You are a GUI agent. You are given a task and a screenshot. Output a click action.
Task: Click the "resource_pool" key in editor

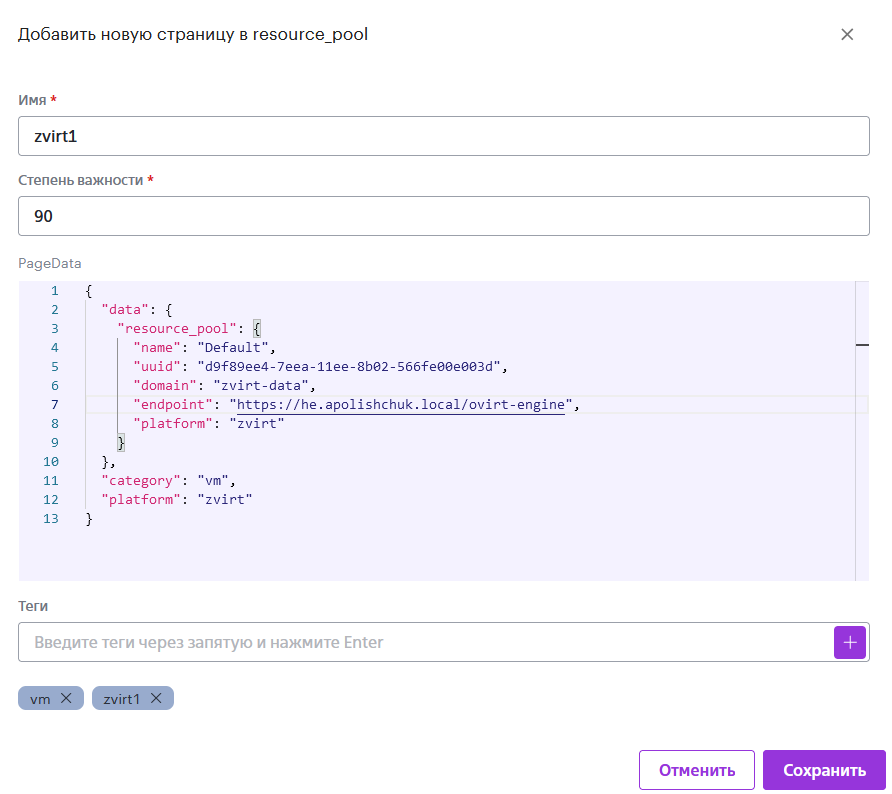click(x=176, y=329)
